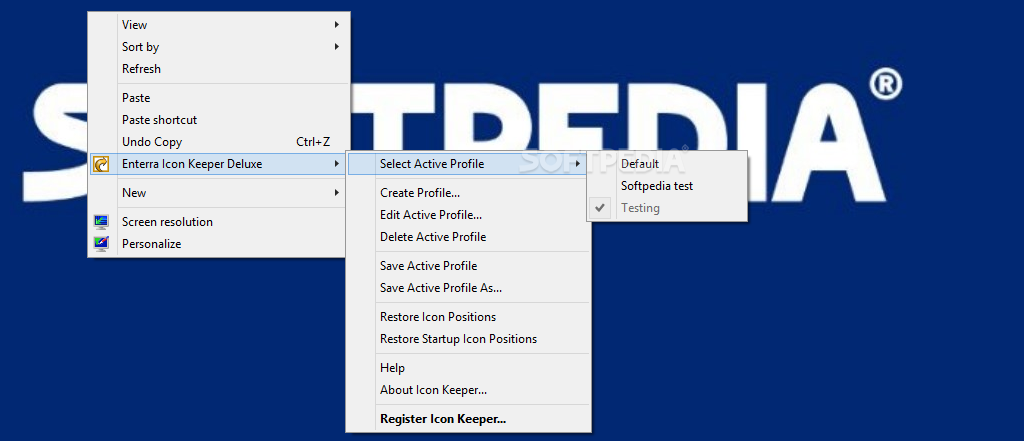Select Paste shortcut
Screen dimensions: 1024x441
coord(219,120)
